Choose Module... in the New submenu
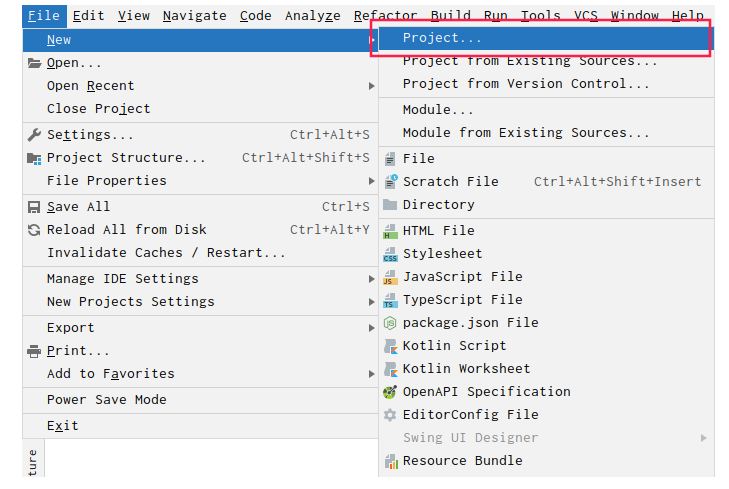The height and width of the screenshot is (489, 729). pyautogui.click(x=546, y=110)
